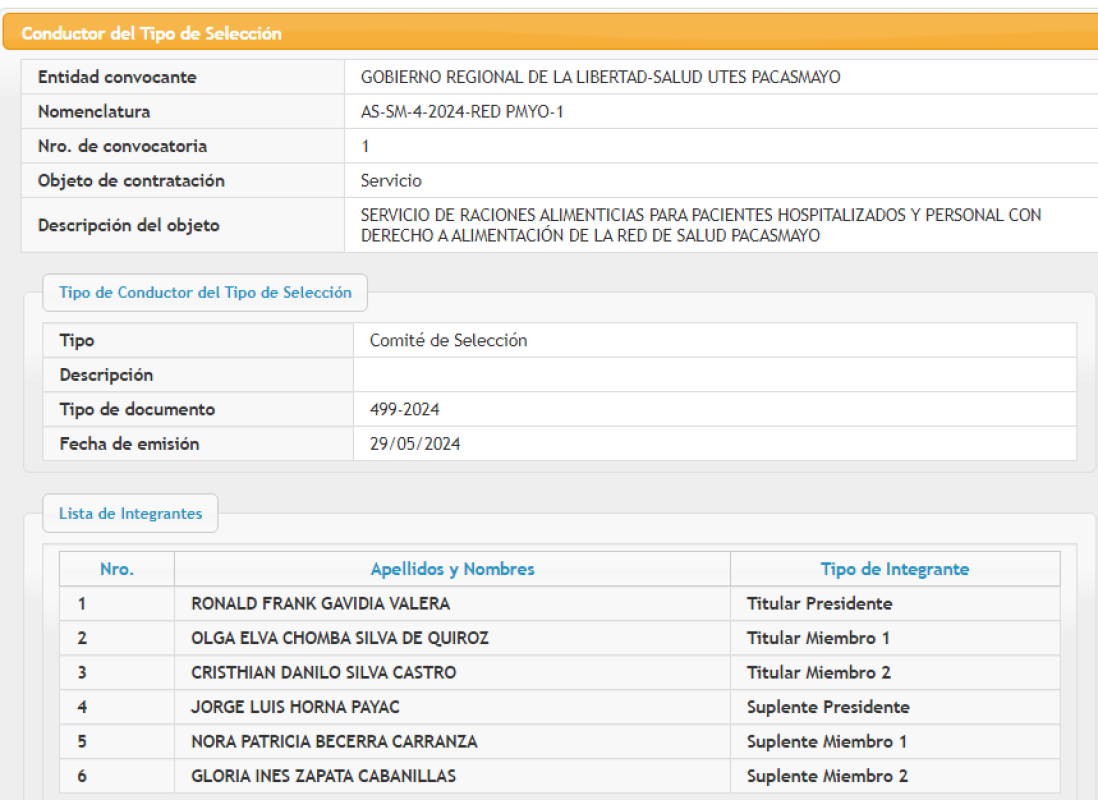The height and width of the screenshot is (800, 1098).
Task: Select member 'JORGE LUIS HORNA PAYAC'
Action: point(296,707)
